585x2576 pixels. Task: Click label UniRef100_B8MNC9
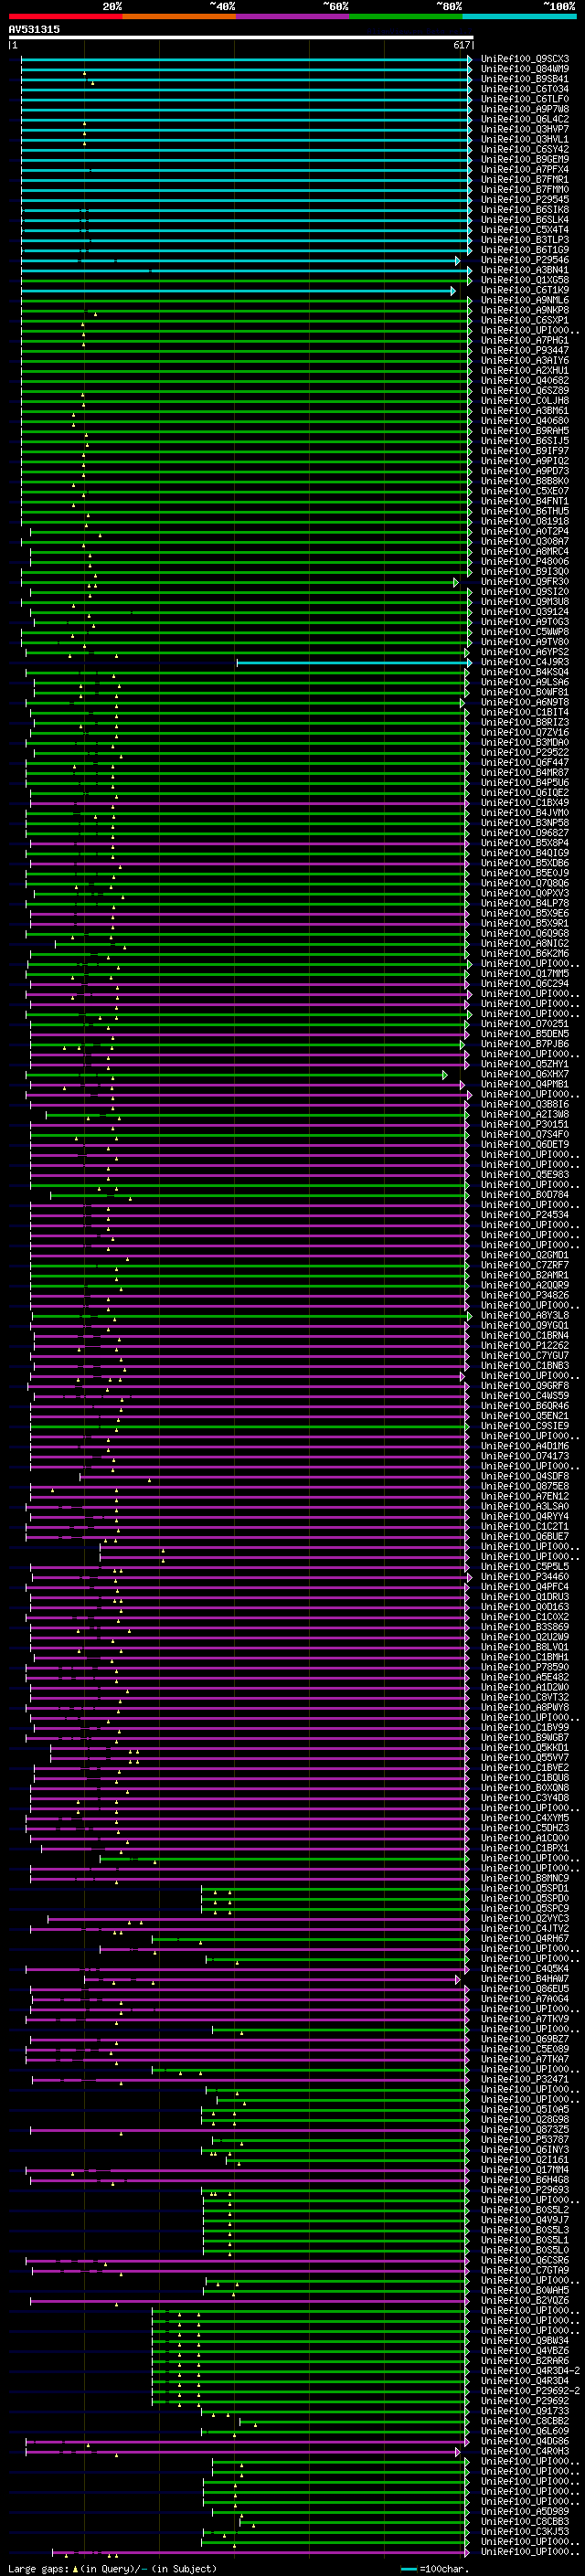[x=525, y=1878]
